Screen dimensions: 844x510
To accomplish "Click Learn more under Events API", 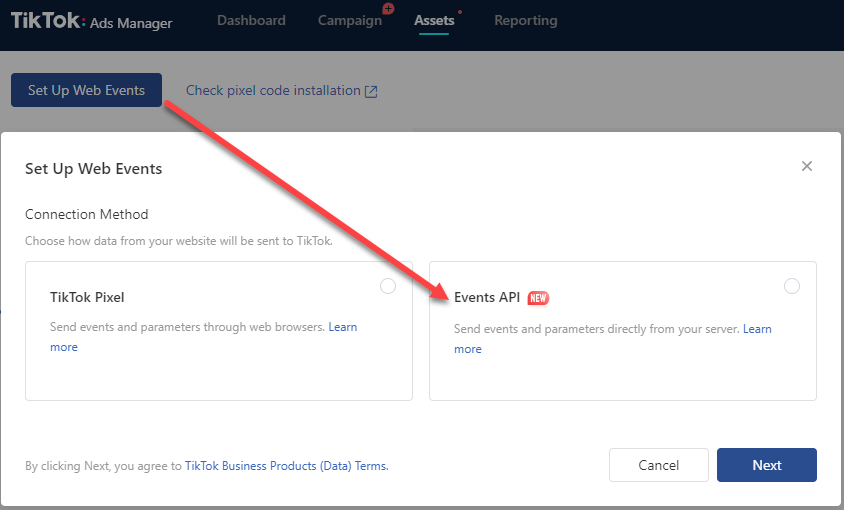I will click(757, 329).
